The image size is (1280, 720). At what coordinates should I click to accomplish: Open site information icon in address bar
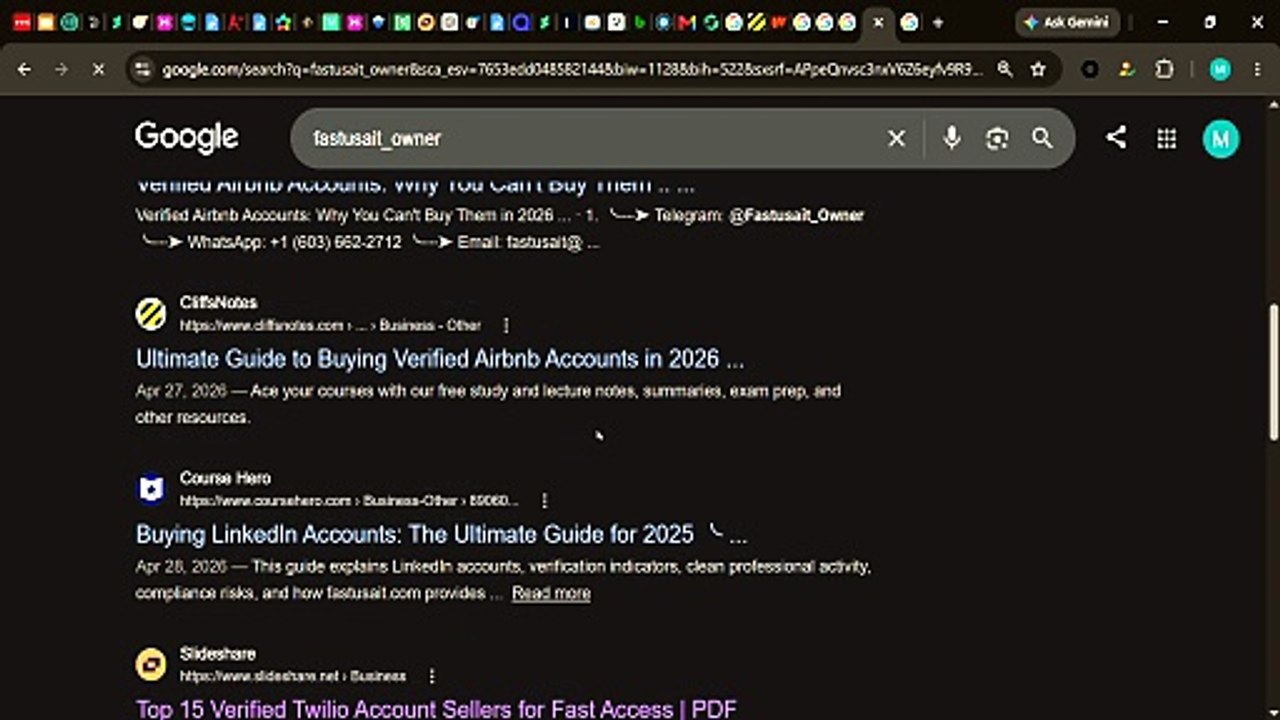pyautogui.click(x=143, y=69)
